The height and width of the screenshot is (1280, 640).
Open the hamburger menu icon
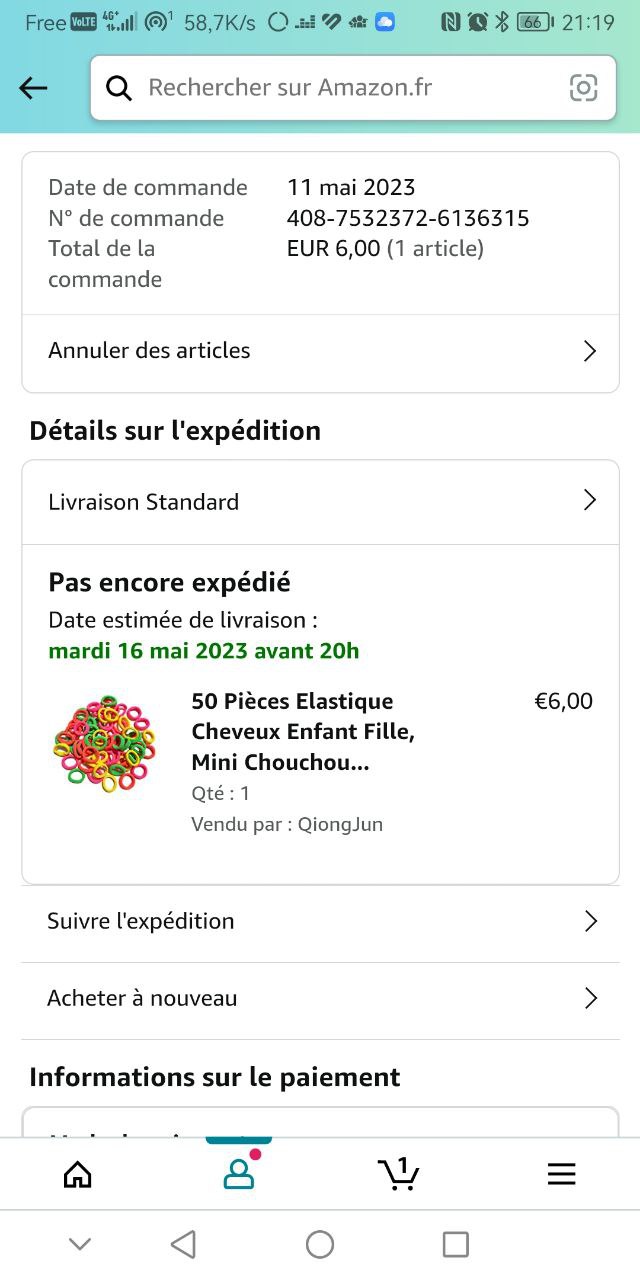tap(561, 1174)
